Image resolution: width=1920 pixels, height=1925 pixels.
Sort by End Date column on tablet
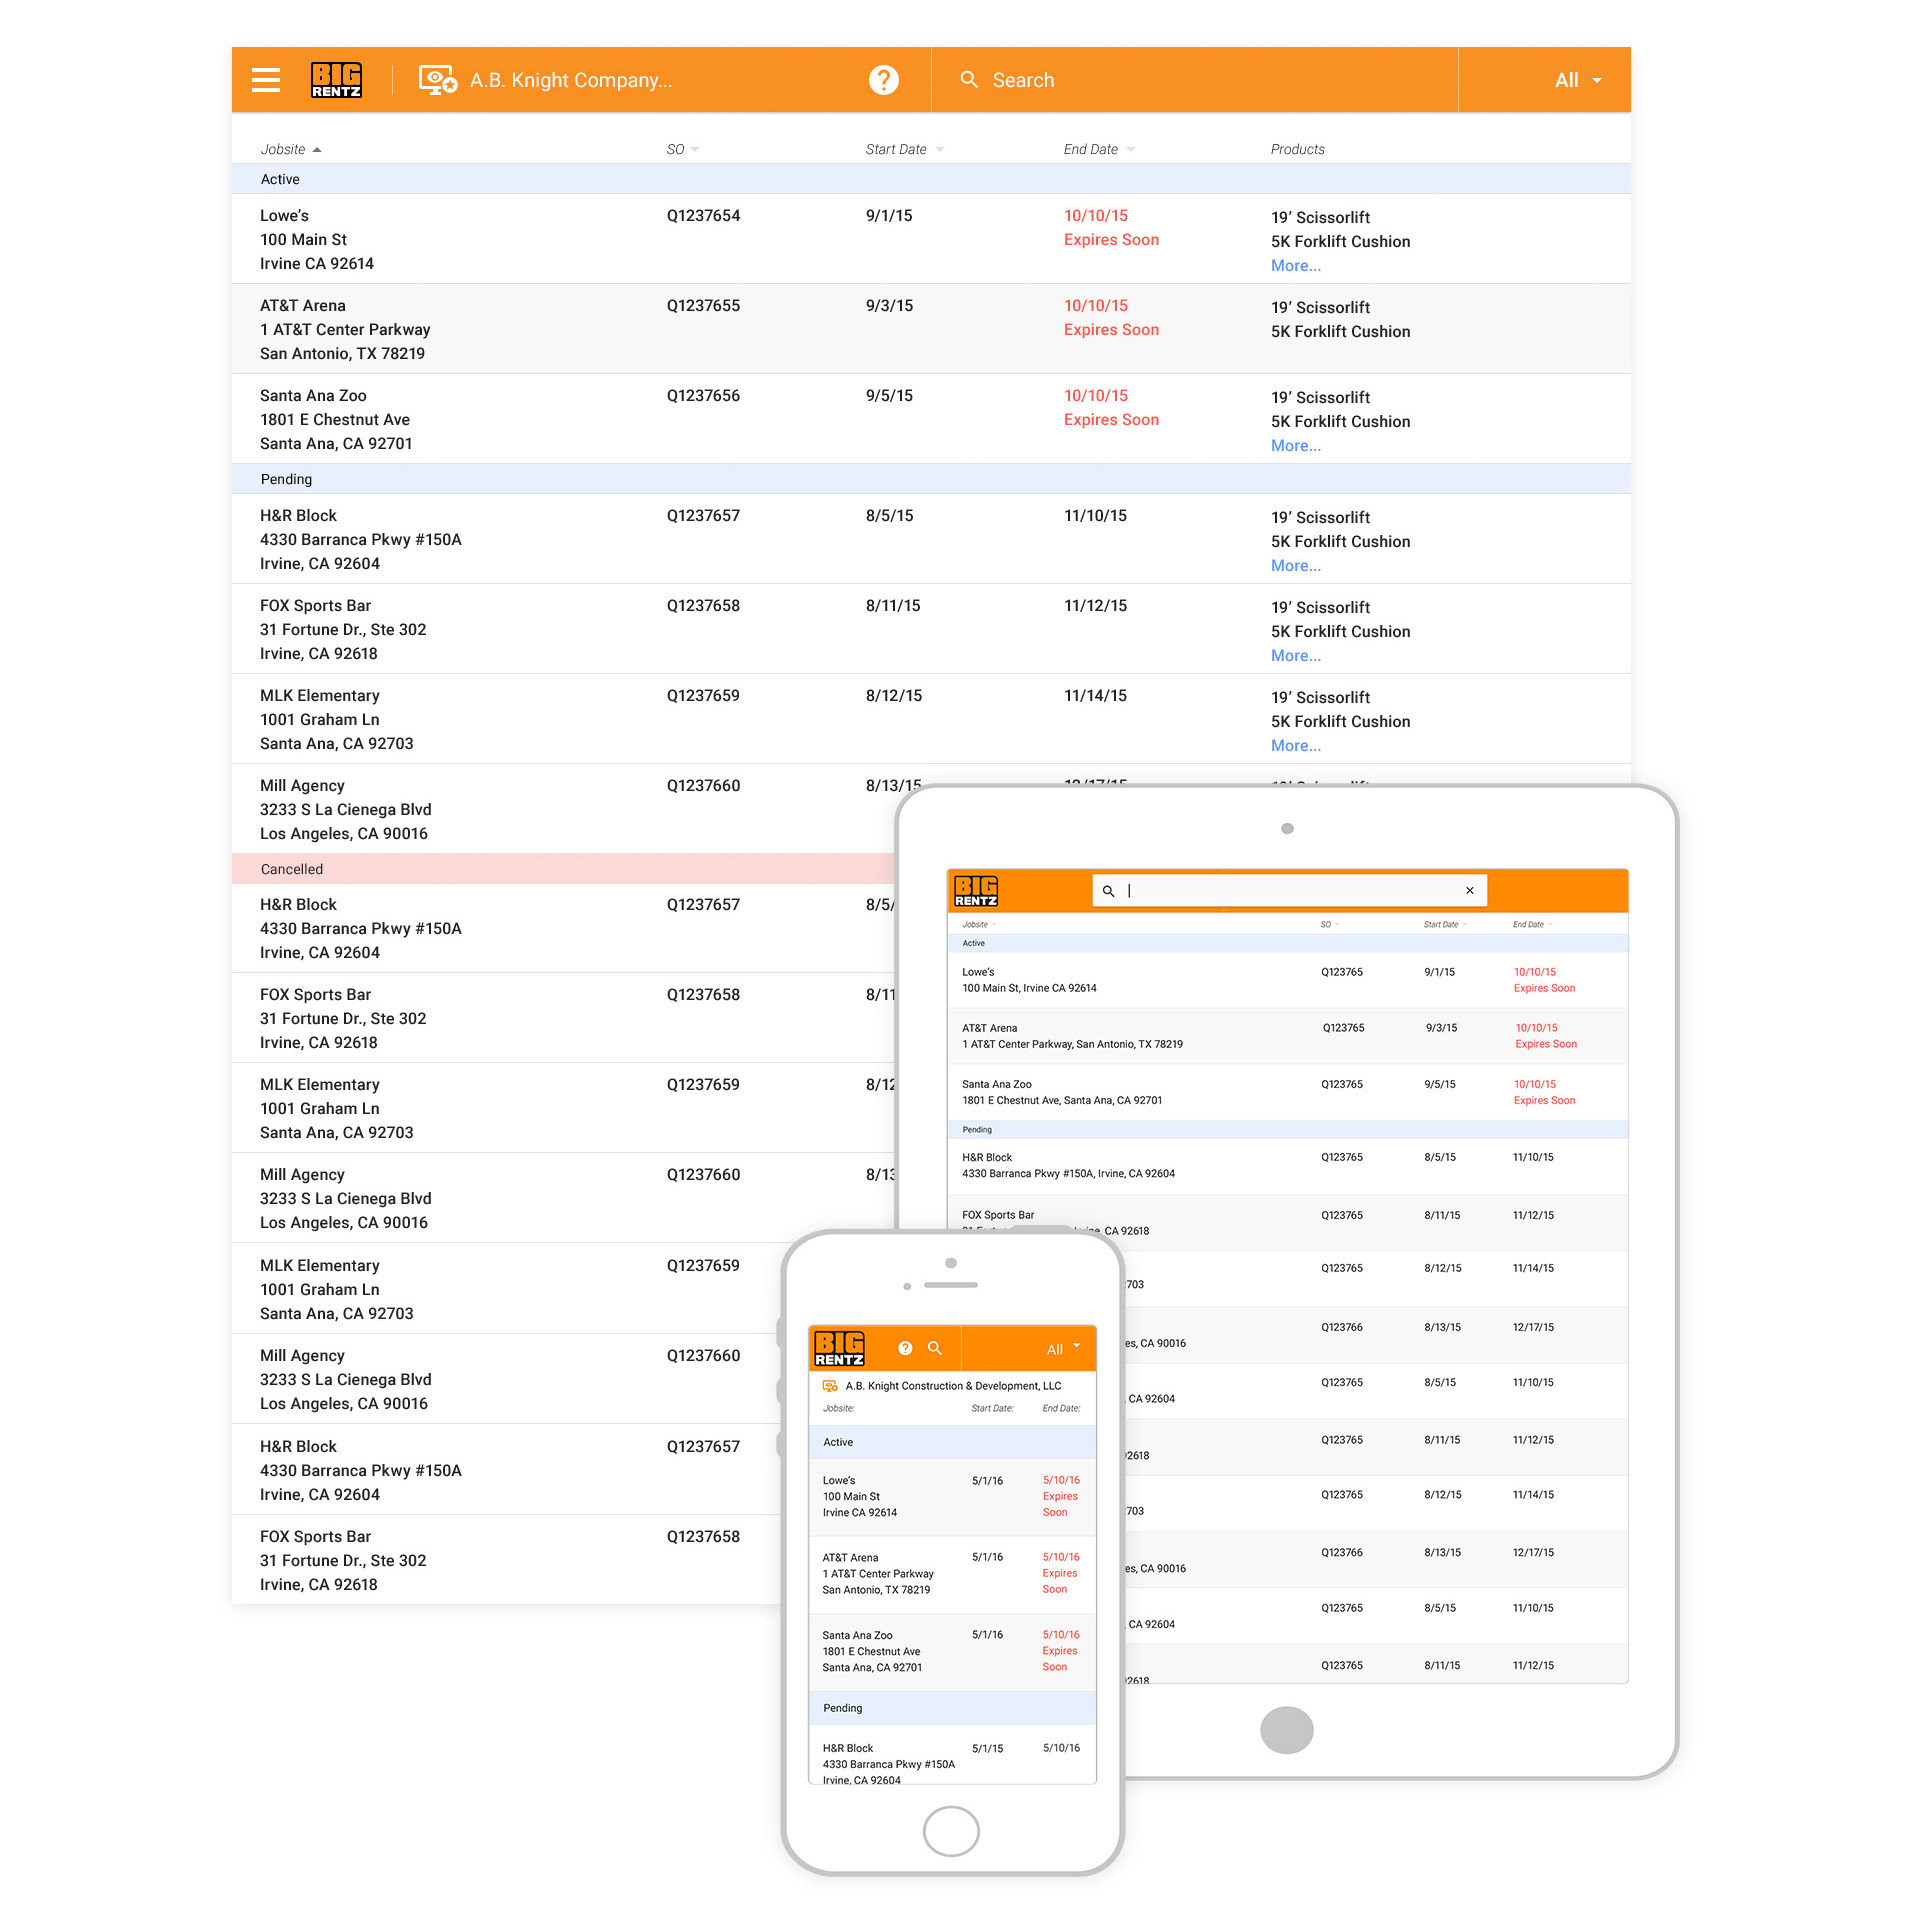(x=1532, y=925)
